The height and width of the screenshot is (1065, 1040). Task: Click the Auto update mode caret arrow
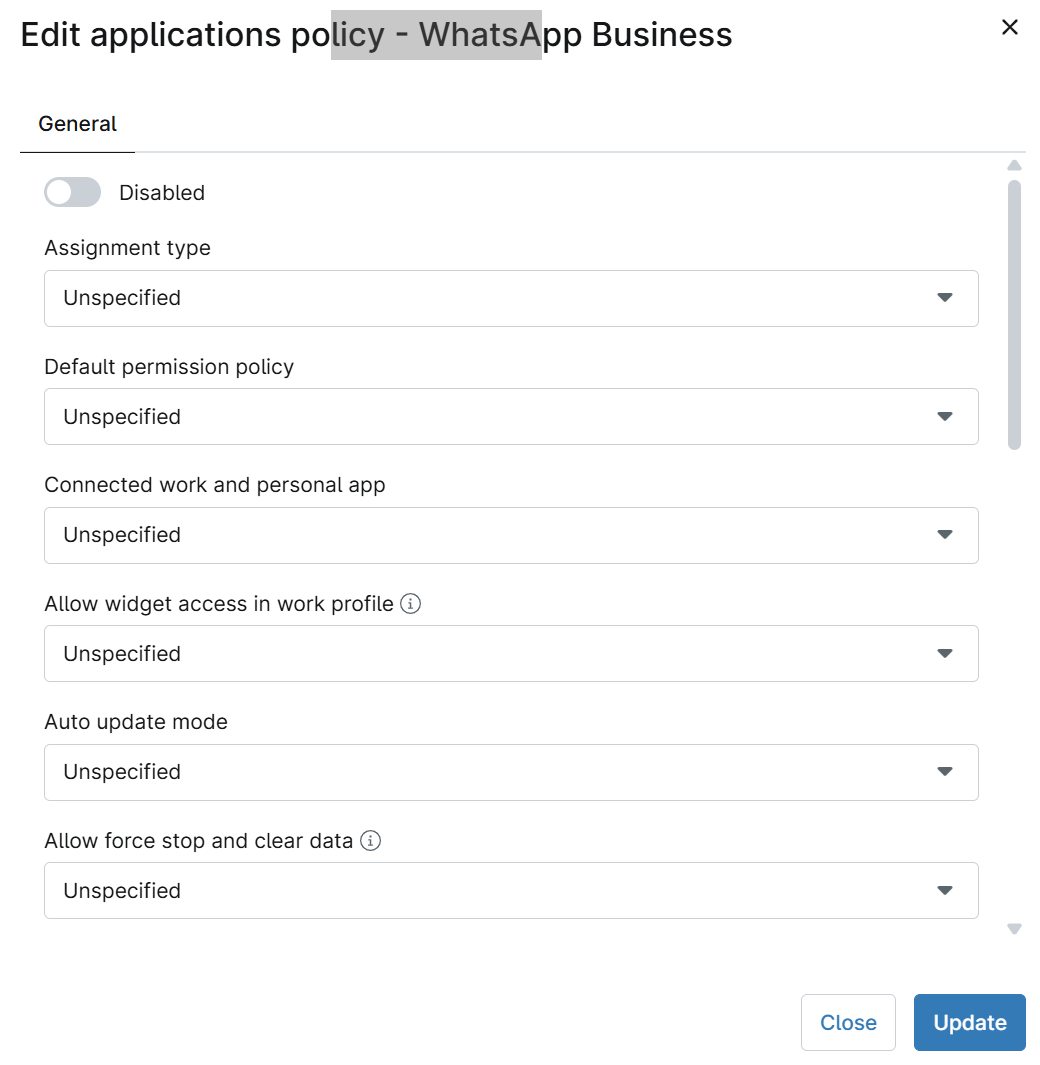tap(944, 772)
